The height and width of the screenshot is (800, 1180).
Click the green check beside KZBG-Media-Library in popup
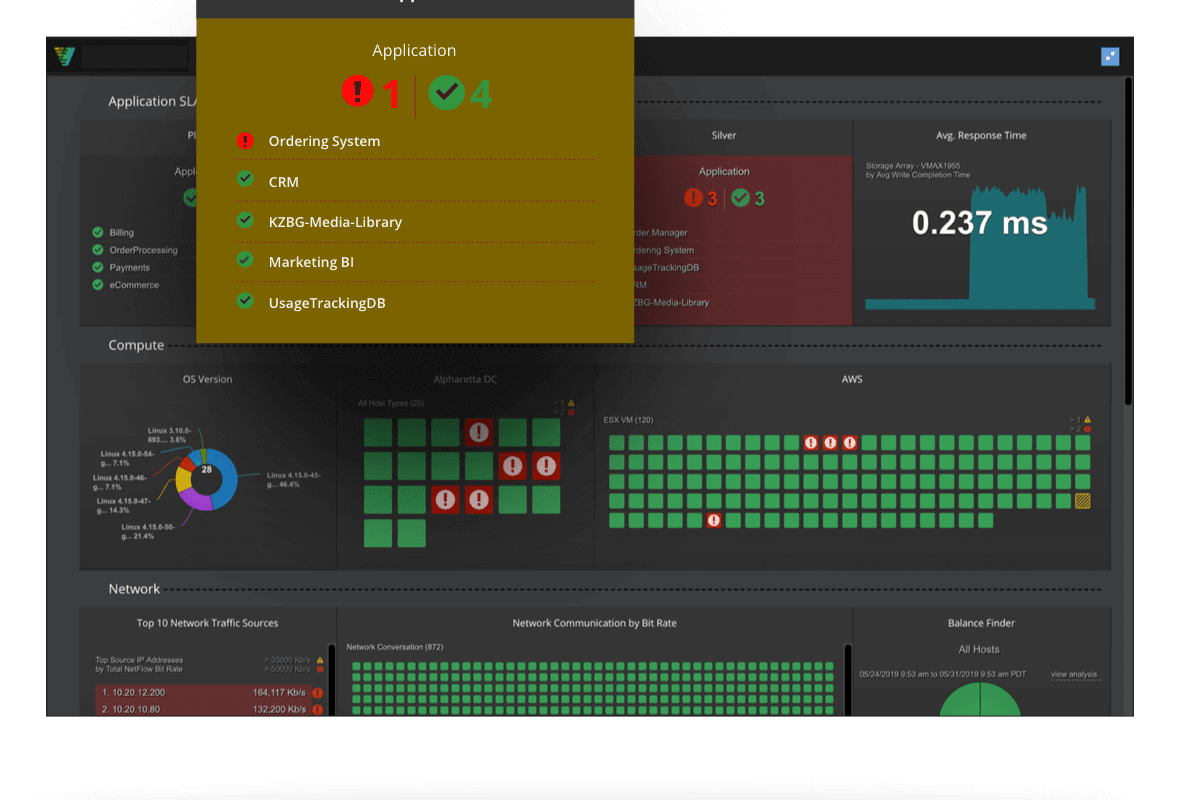(245, 220)
